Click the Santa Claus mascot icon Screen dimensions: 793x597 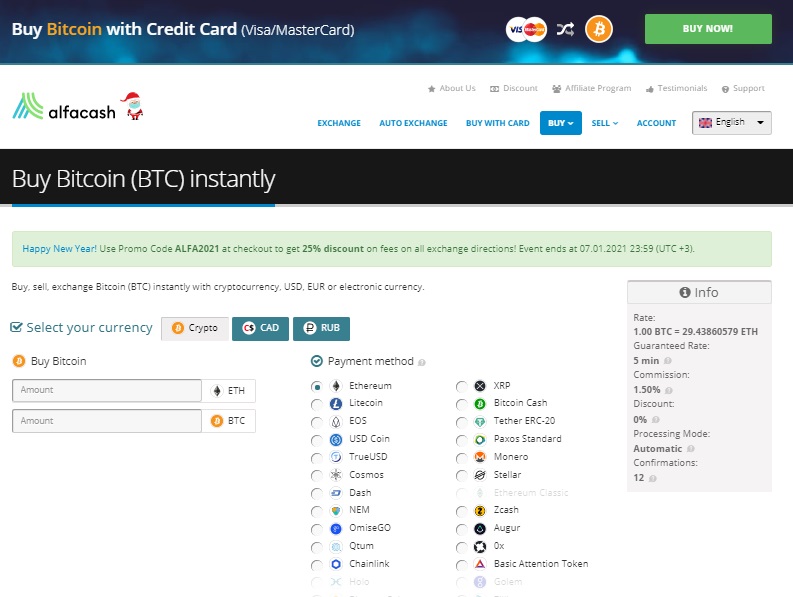click(x=134, y=106)
